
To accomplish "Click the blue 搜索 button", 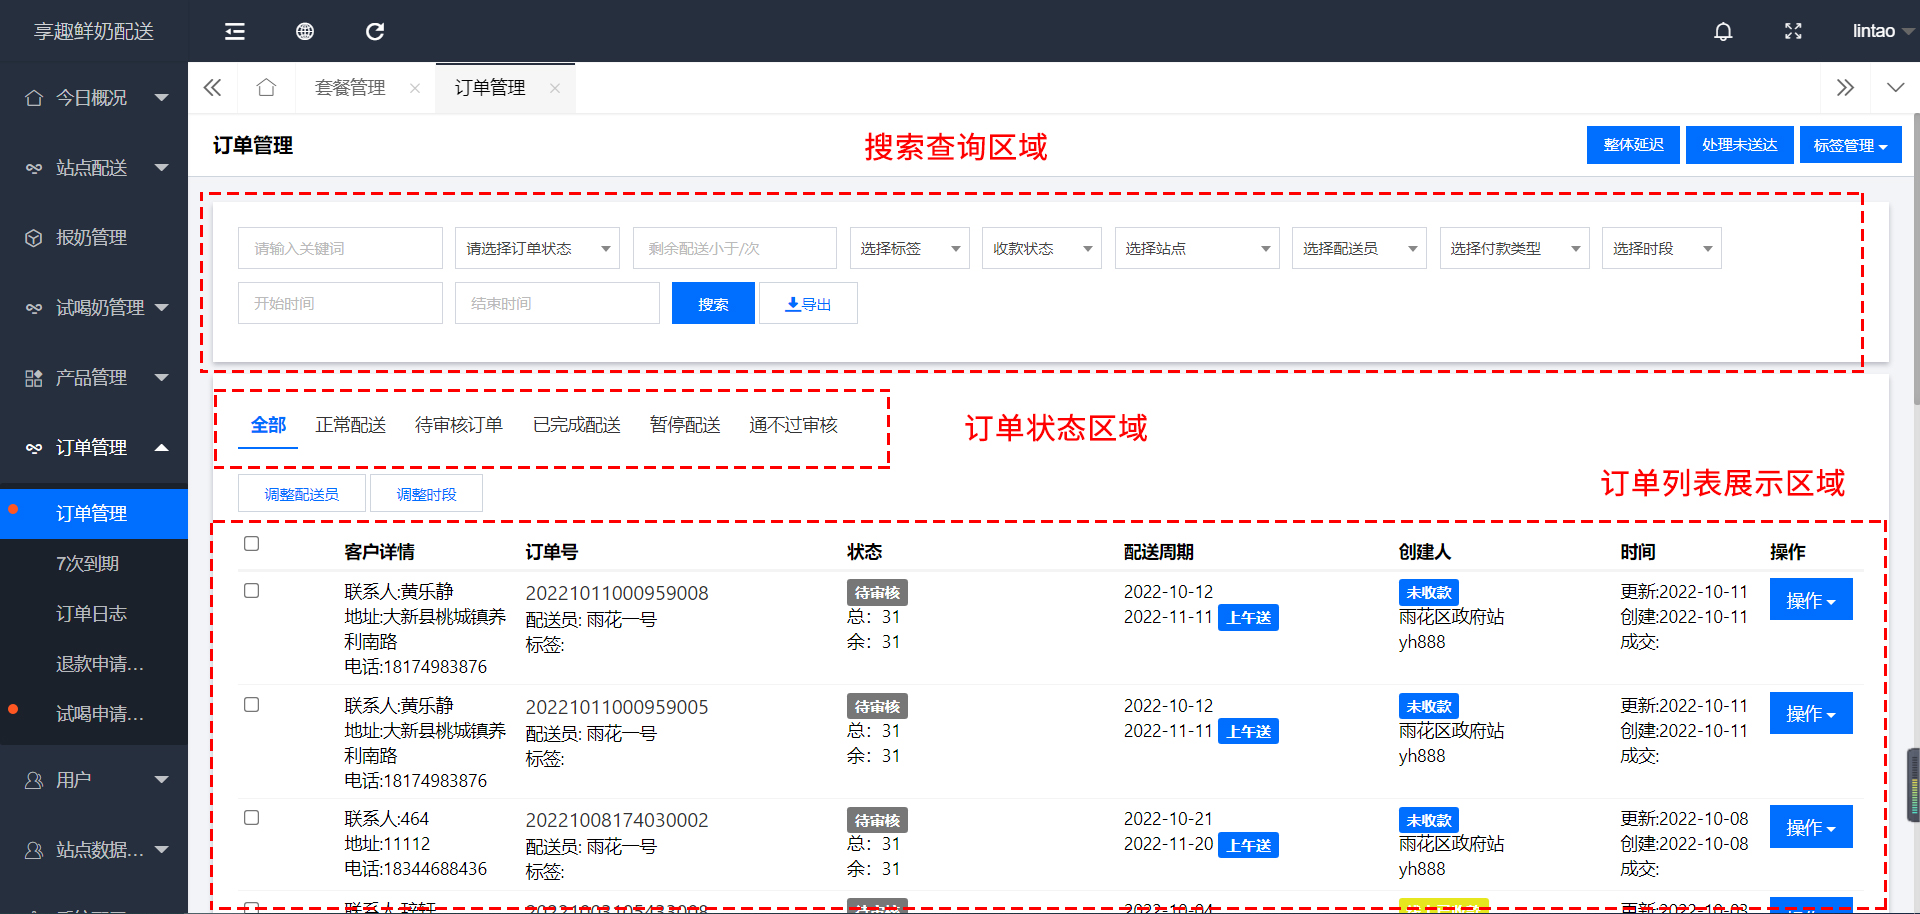I will pyautogui.click(x=713, y=304).
